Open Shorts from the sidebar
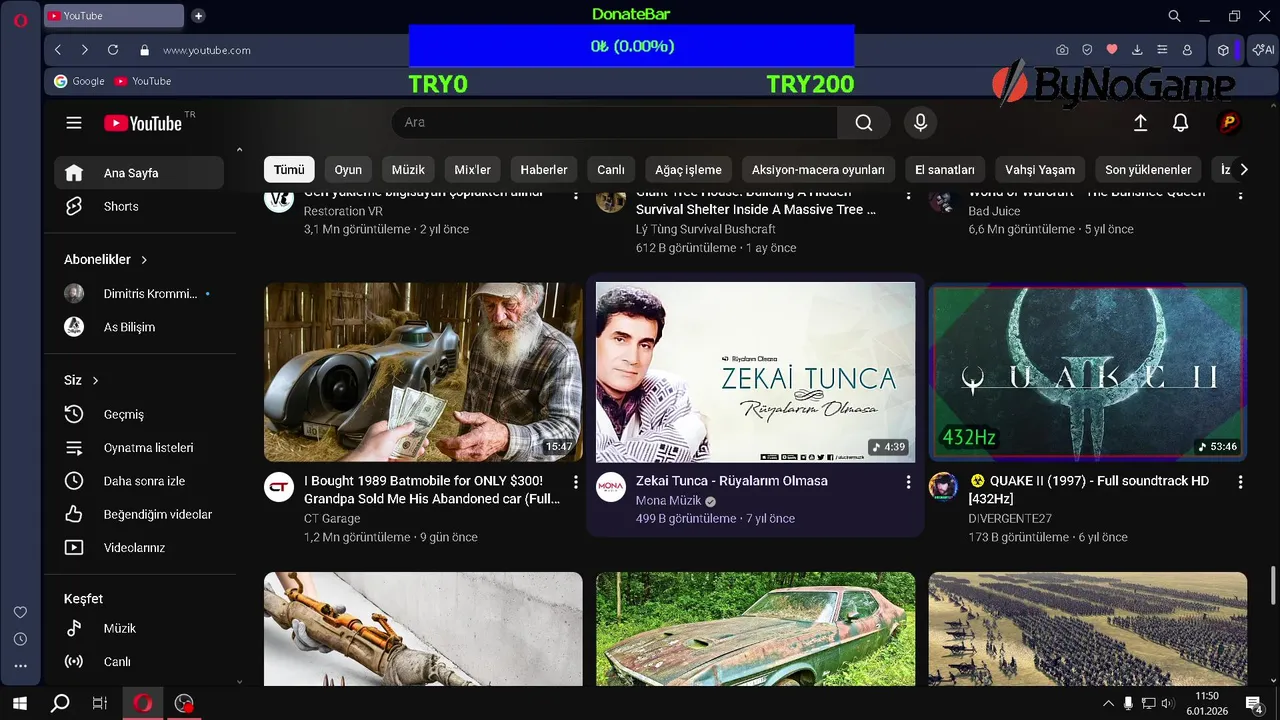1280x720 pixels. 139,206
